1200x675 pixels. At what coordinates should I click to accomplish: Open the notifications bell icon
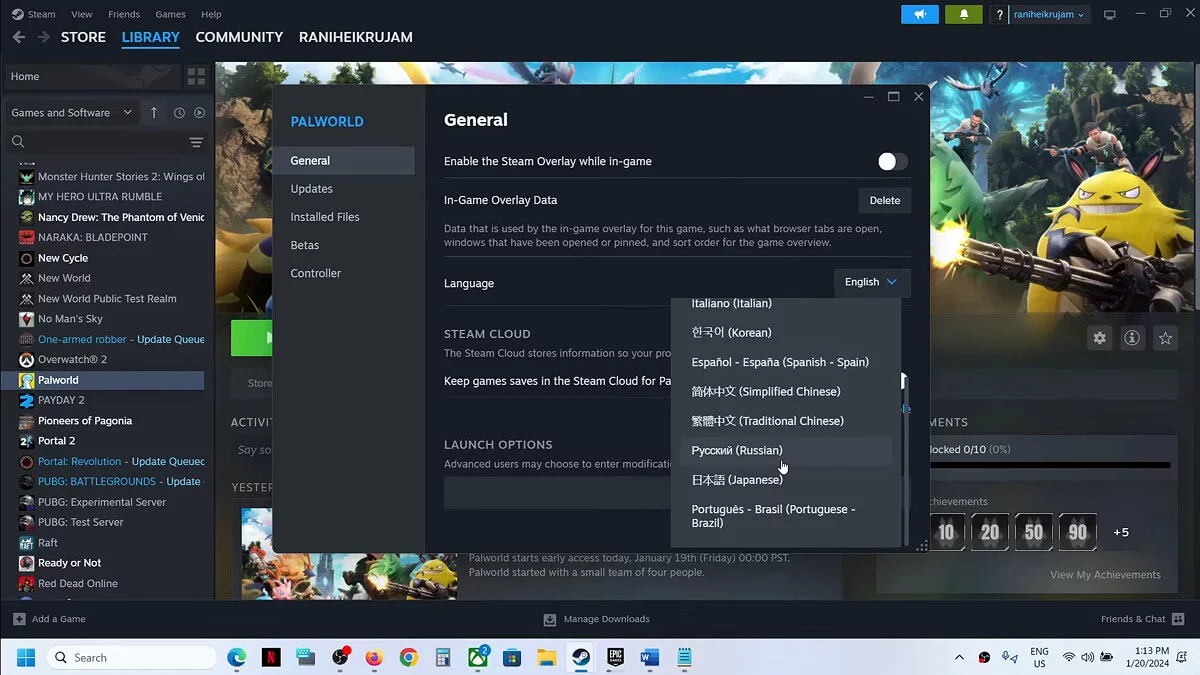(964, 14)
